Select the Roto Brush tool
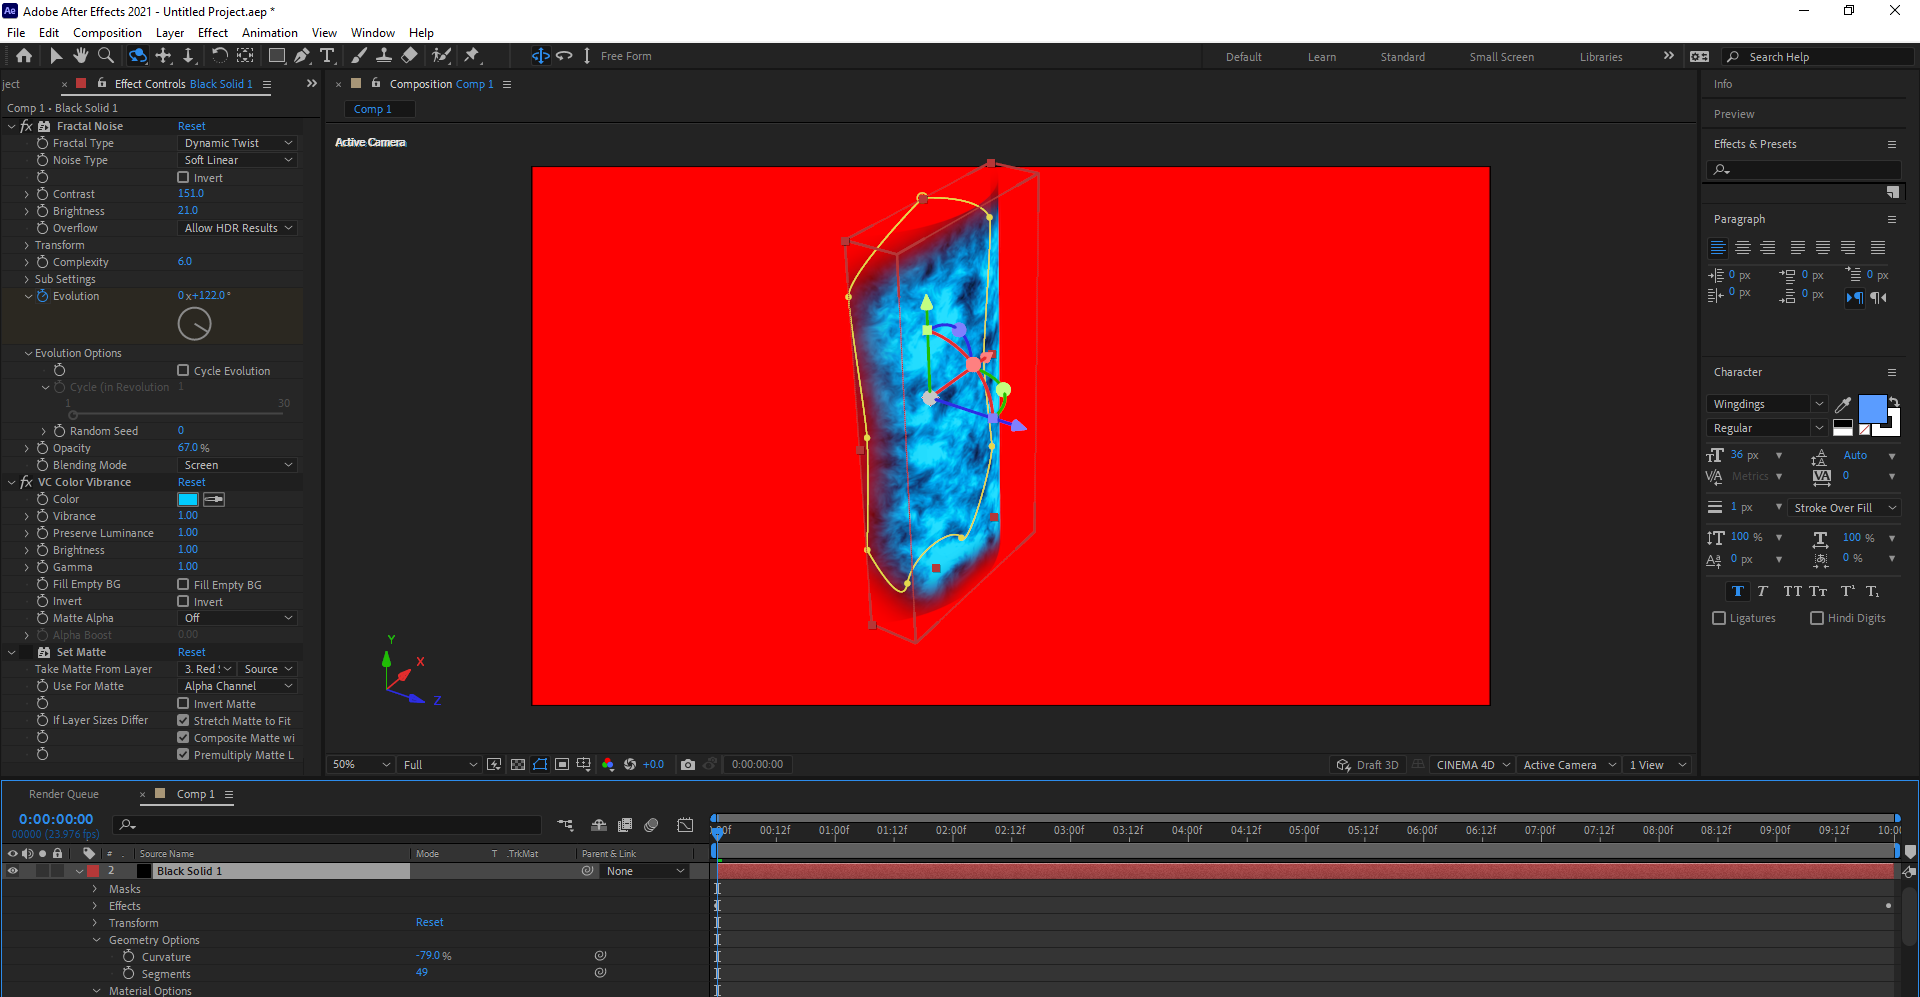Screen dimensions: 1920x997 (440, 56)
